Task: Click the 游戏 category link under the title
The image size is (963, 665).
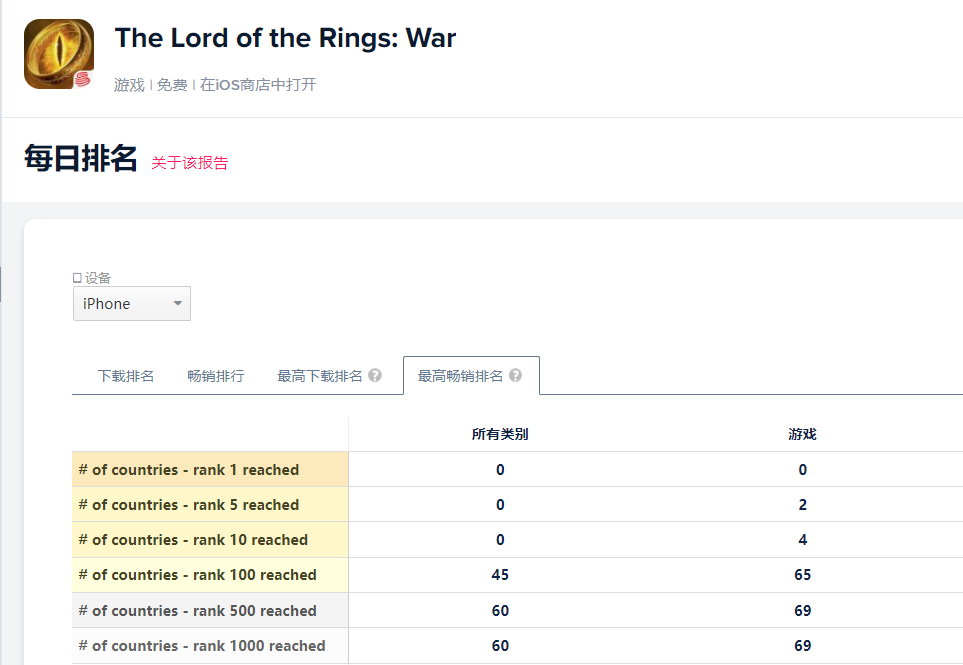Action: (129, 85)
